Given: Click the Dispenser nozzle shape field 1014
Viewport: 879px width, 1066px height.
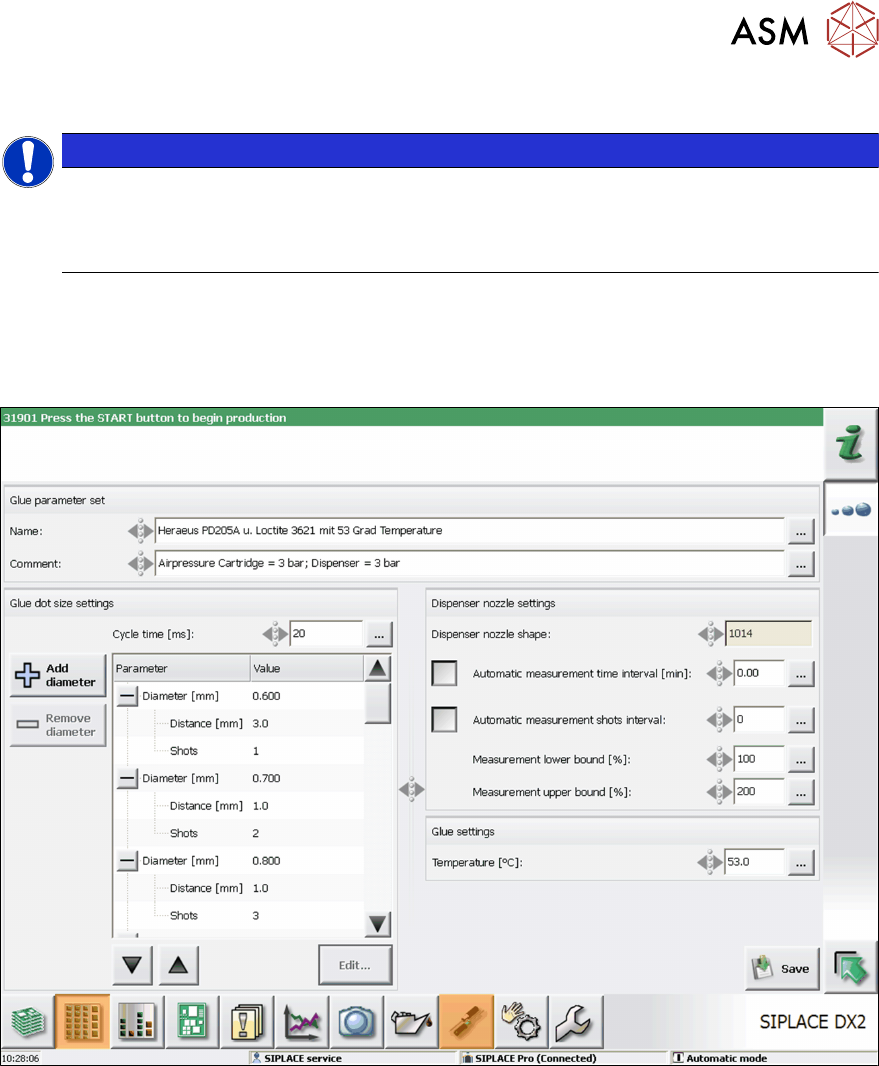Looking at the screenshot, I should pos(768,634).
